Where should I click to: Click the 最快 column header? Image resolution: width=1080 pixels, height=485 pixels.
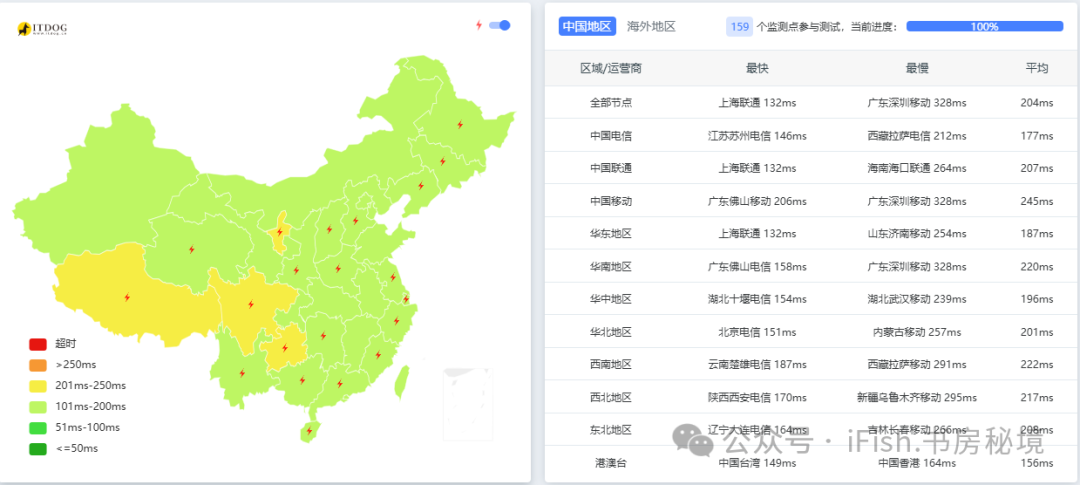point(757,69)
